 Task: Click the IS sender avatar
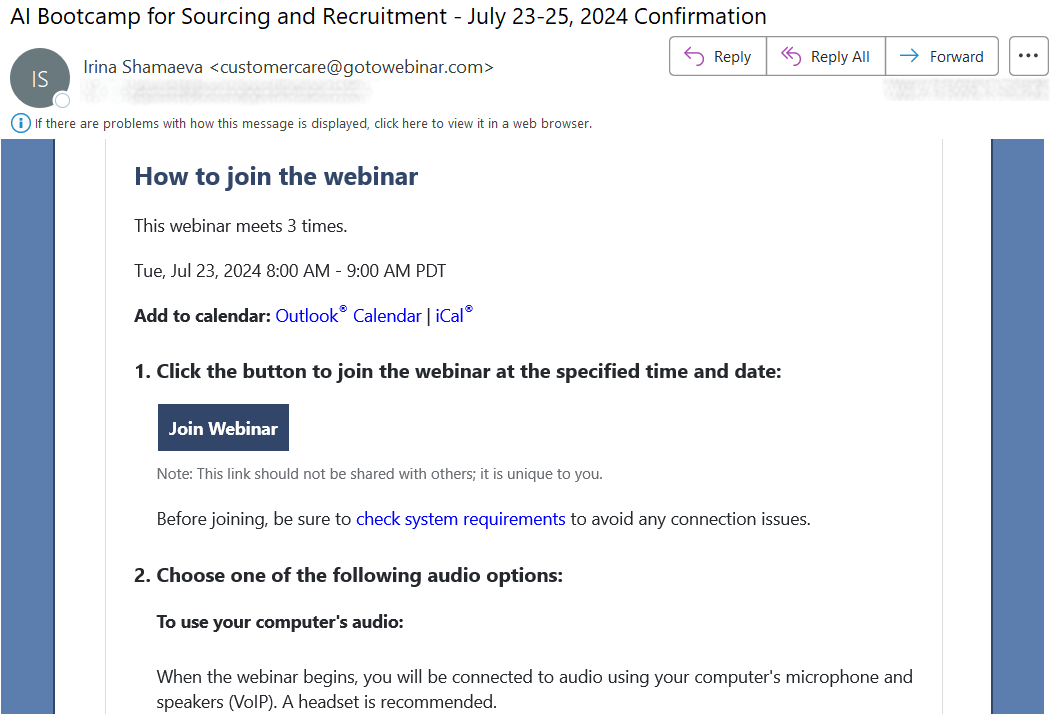[x=40, y=78]
